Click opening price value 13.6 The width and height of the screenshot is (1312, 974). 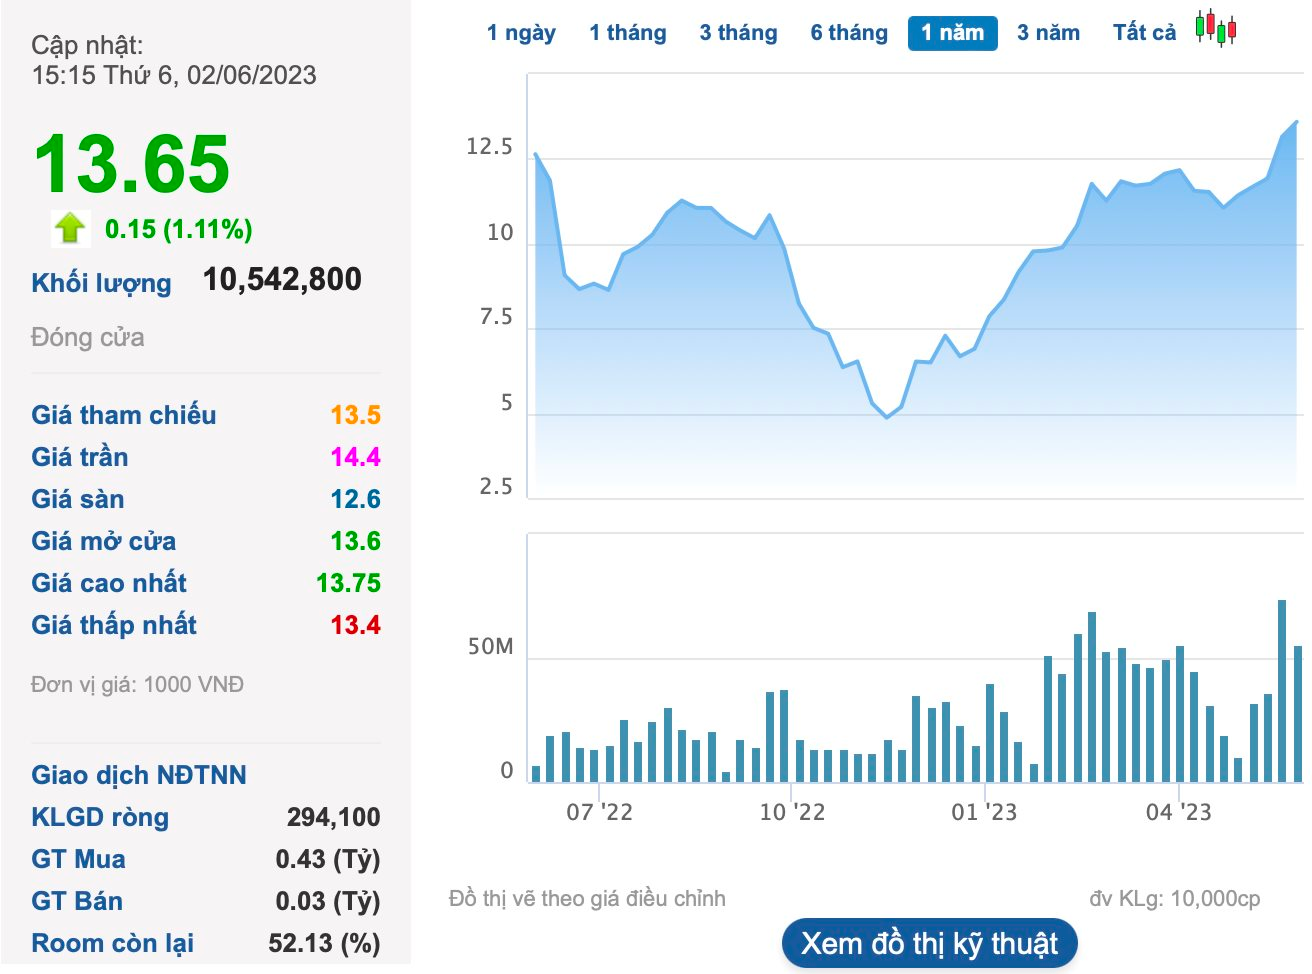[356, 541]
